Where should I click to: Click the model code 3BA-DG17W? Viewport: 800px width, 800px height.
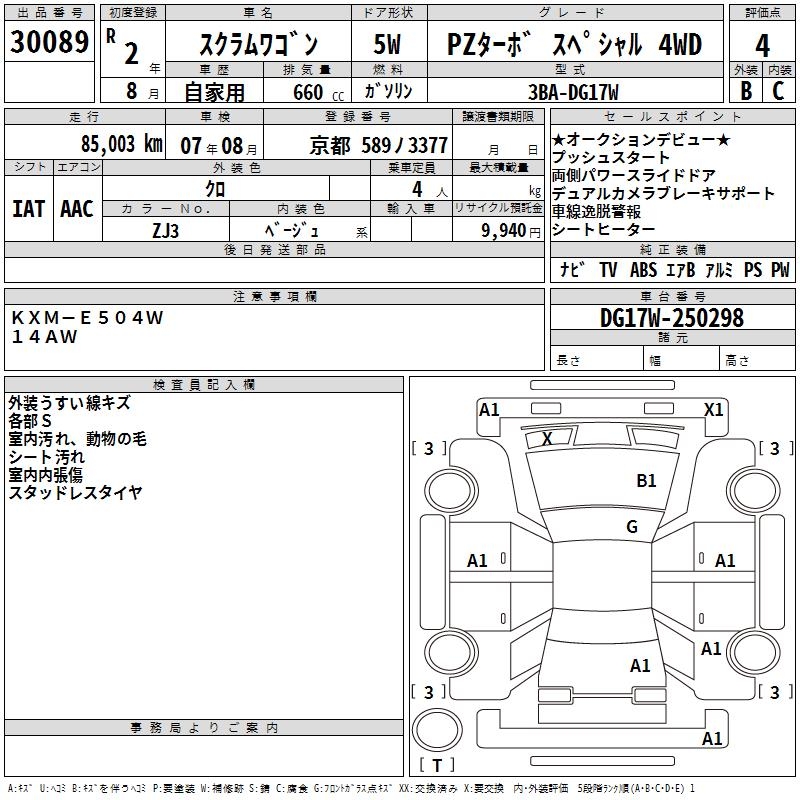573,92
